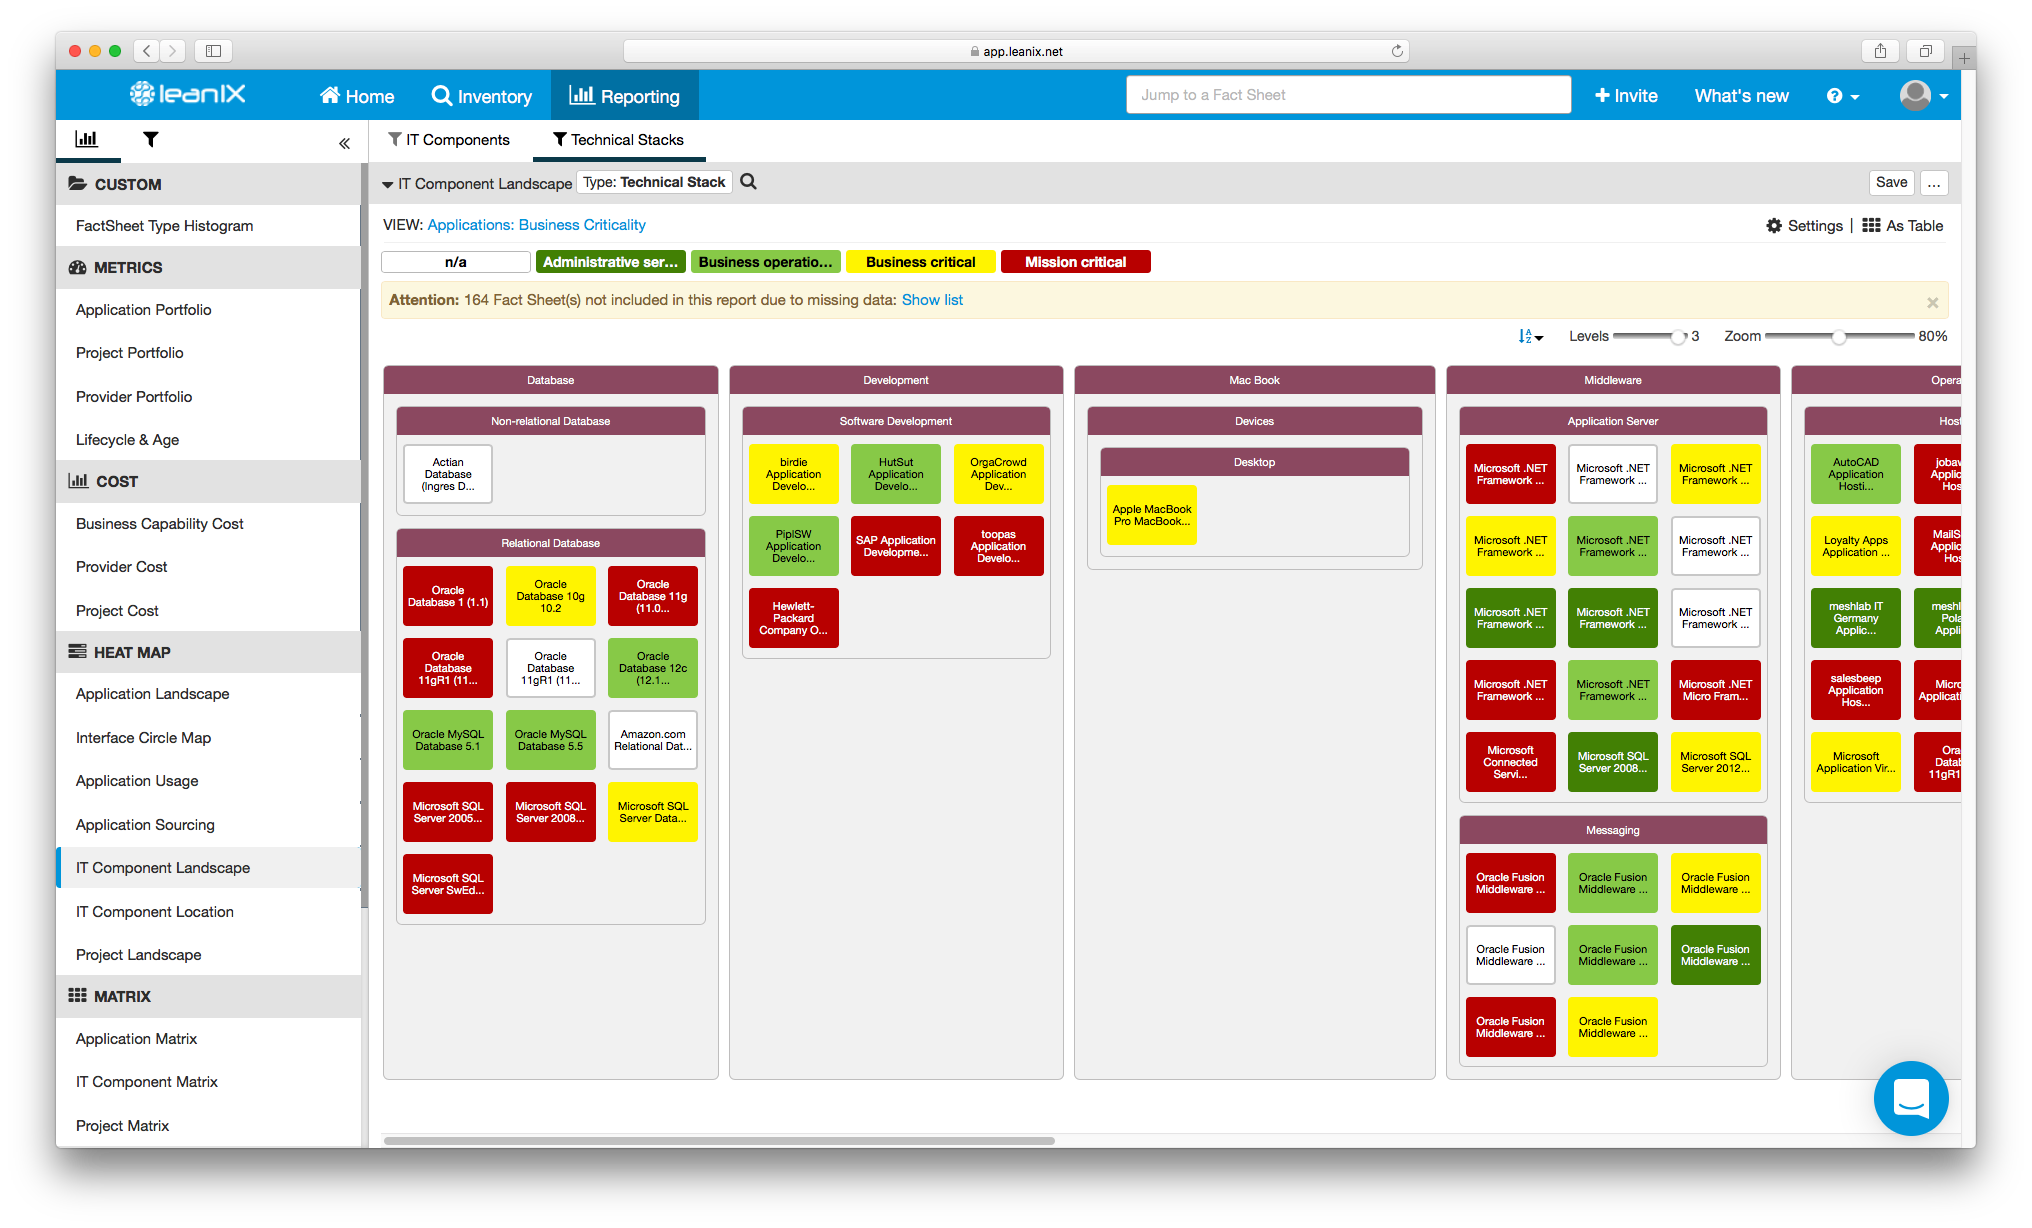The image size is (2032, 1228).
Task: Dismiss the attention warning banner
Action: pyautogui.click(x=1932, y=302)
